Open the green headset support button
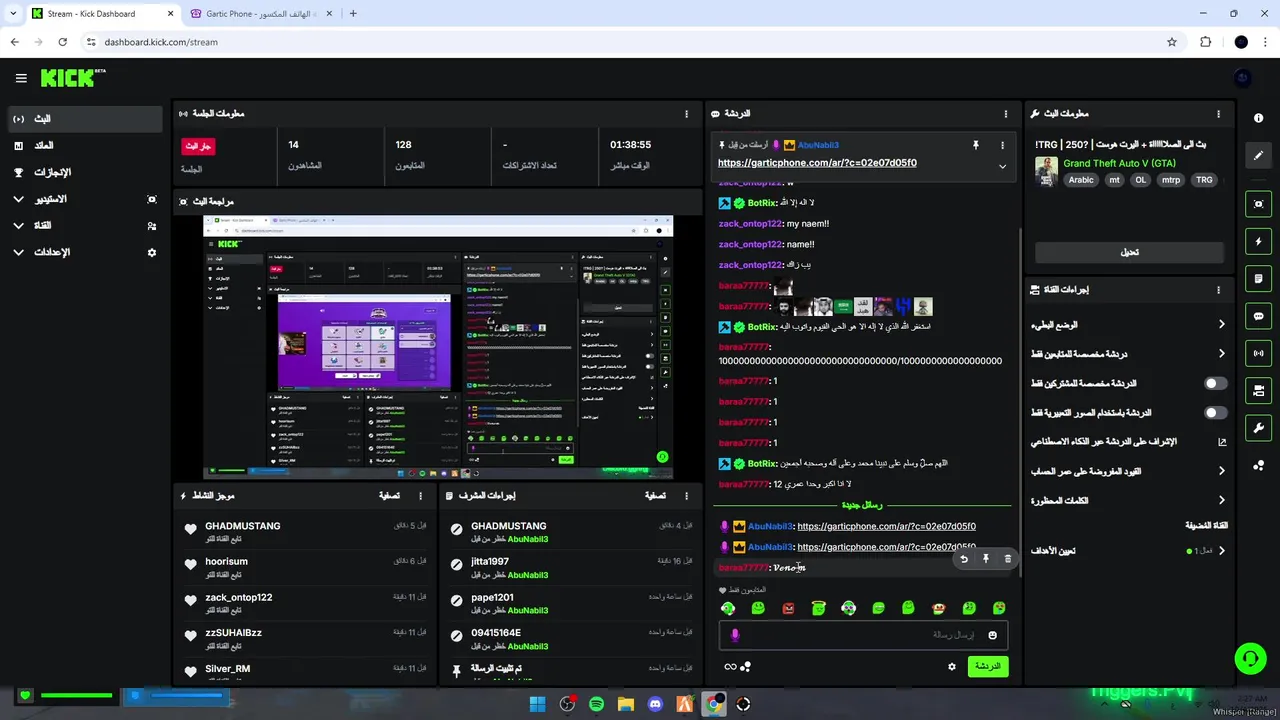Viewport: 1280px width, 720px height. tap(1250, 658)
